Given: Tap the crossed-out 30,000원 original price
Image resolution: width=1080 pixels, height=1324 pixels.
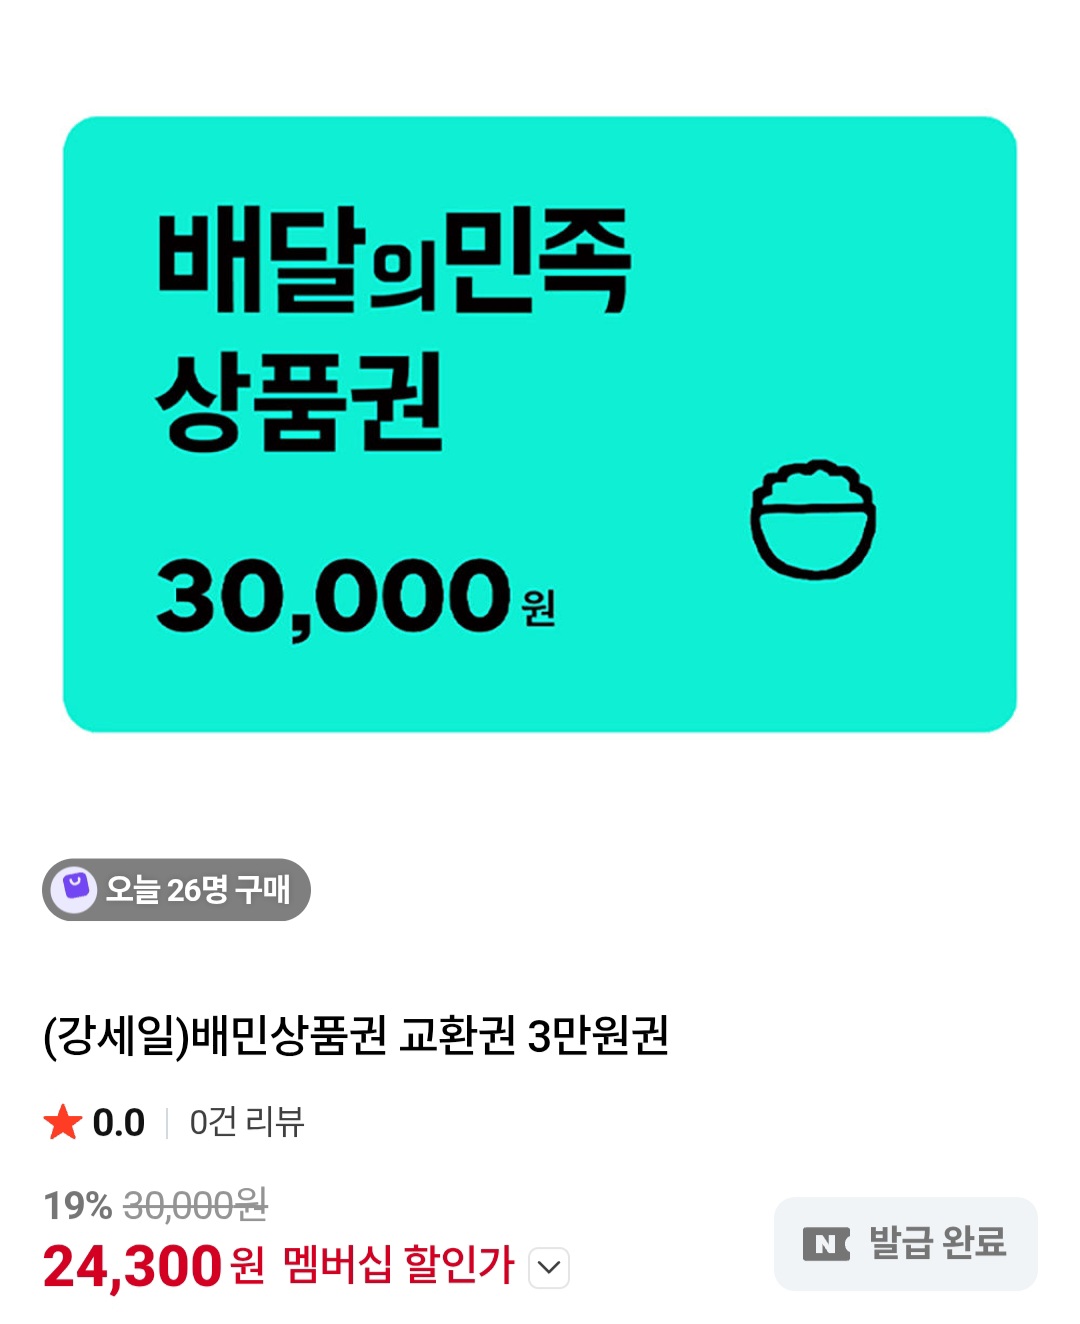Looking at the screenshot, I should coord(195,1205).
